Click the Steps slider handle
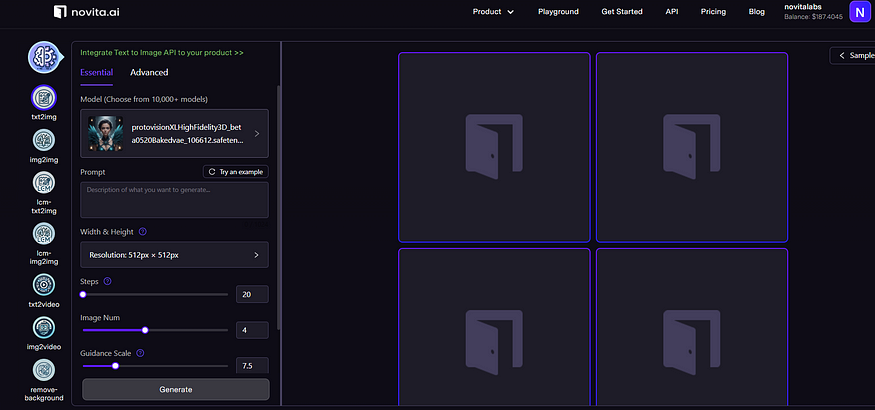 click(x=83, y=294)
